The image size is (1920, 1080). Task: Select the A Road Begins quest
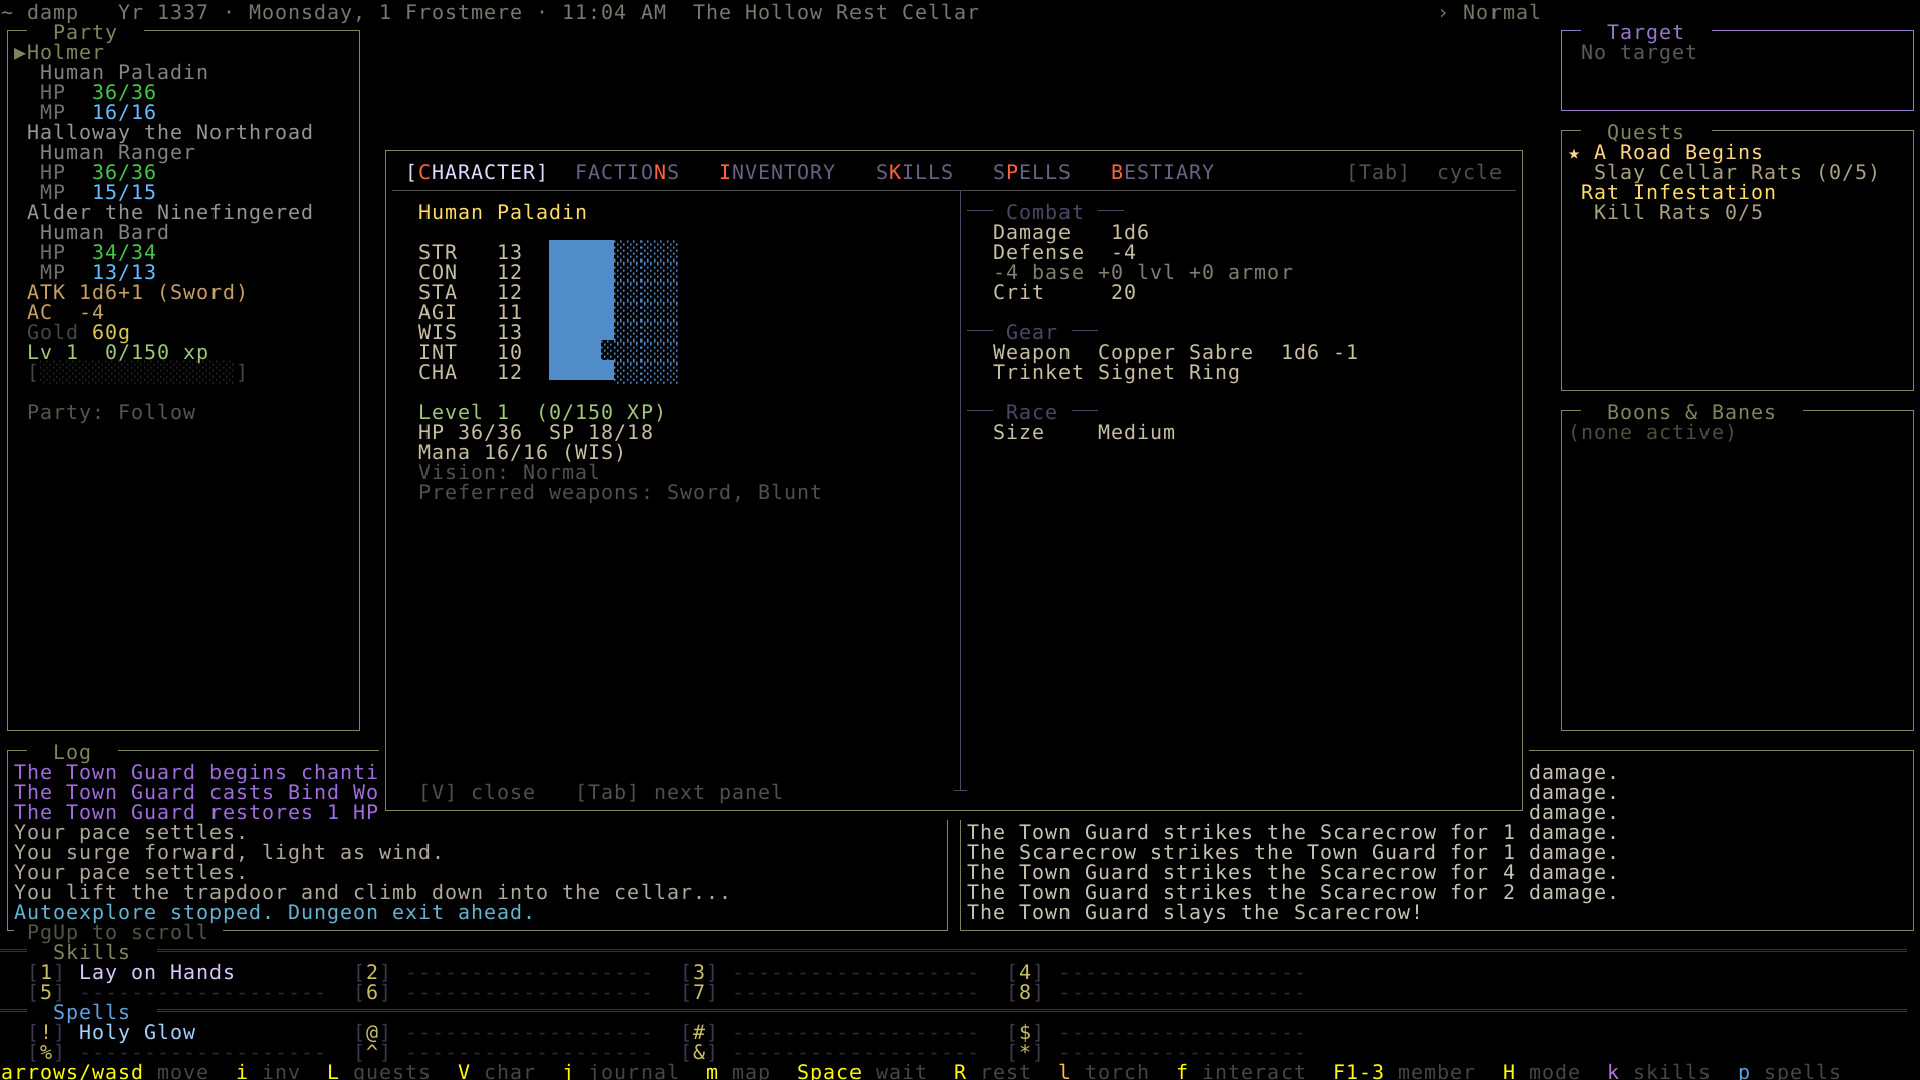[1678, 152]
